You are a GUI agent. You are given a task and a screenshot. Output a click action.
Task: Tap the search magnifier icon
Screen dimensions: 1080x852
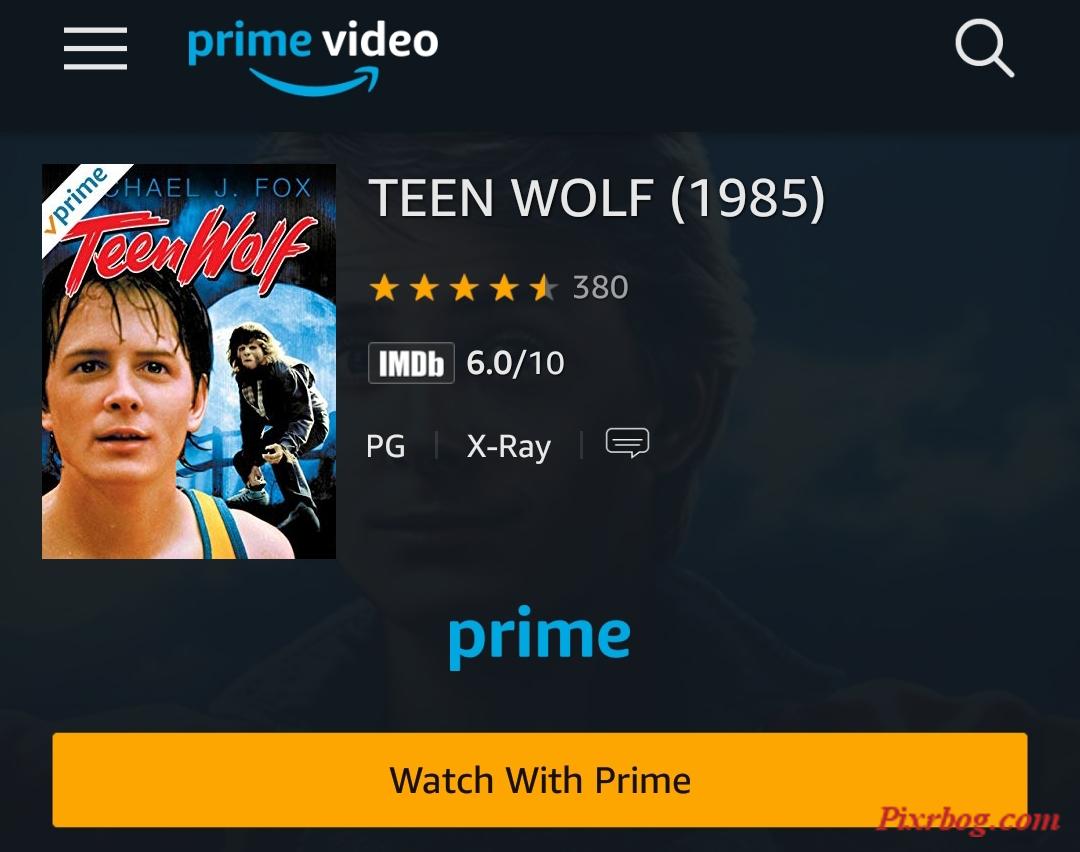[x=984, y=48]
